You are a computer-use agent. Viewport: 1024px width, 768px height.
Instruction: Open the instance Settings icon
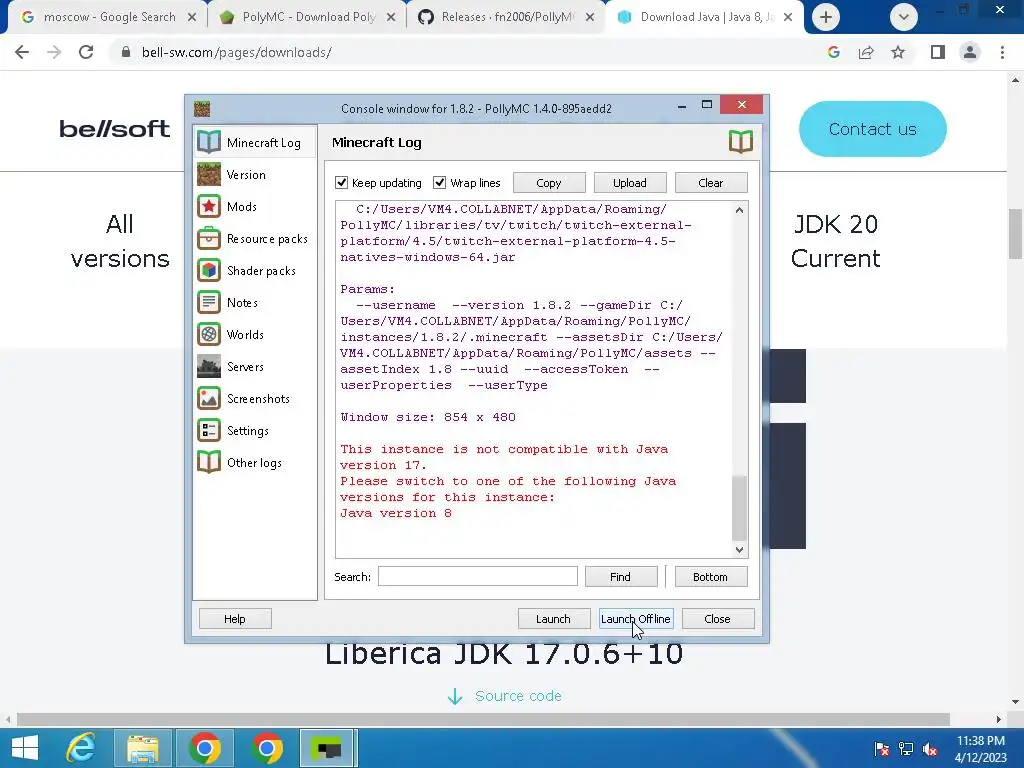point(209,430)
